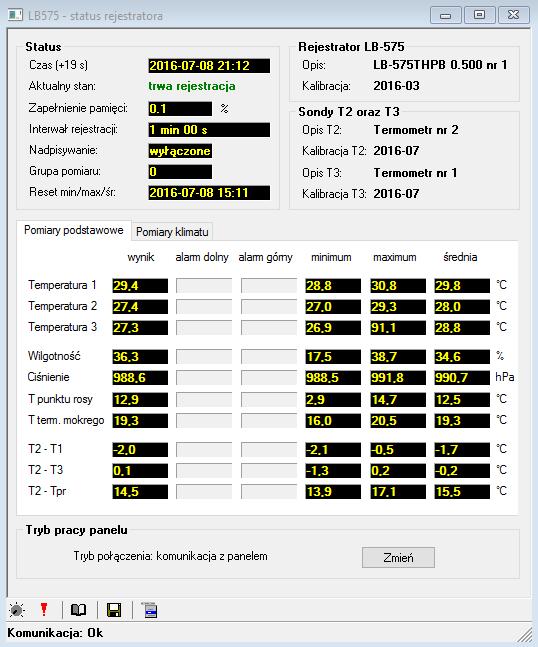Screen dimensions: 538x647
Task: Click Temperatura 3 maximum value 91.1
Action: (398, 328)
